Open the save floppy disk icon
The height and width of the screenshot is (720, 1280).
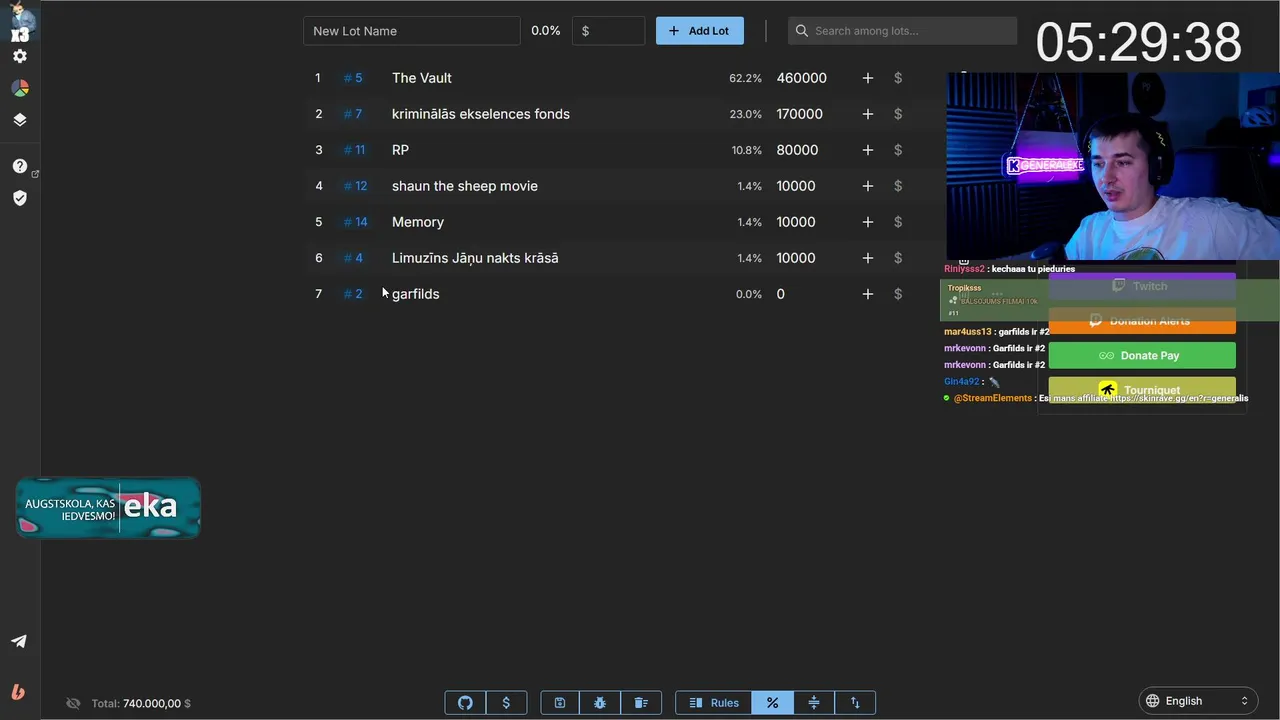tap(560, 703)
